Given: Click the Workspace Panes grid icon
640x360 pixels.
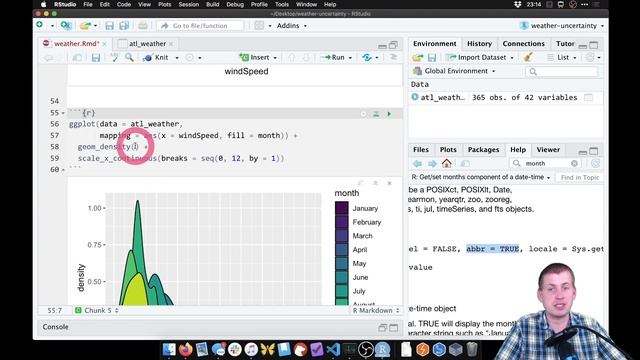Looking at the screenshot, I should (259, 25).
